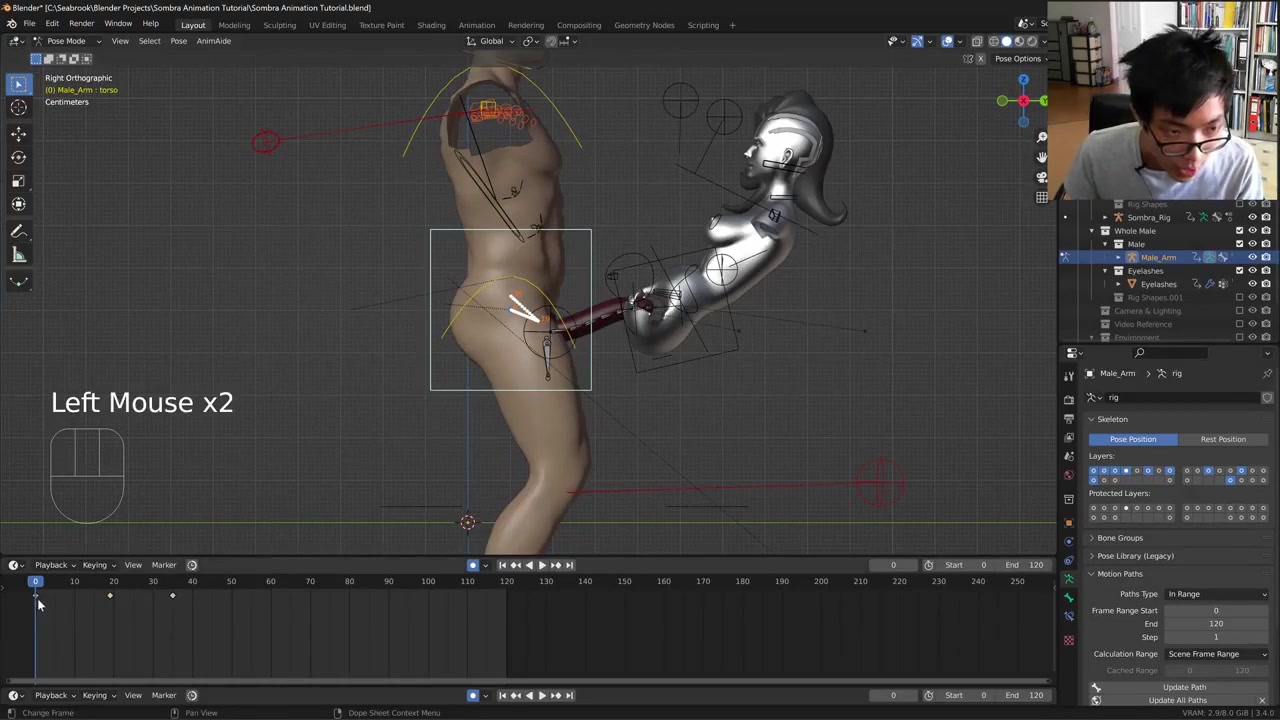
Task: Click the Update Path button
Action: (1184, 687)
